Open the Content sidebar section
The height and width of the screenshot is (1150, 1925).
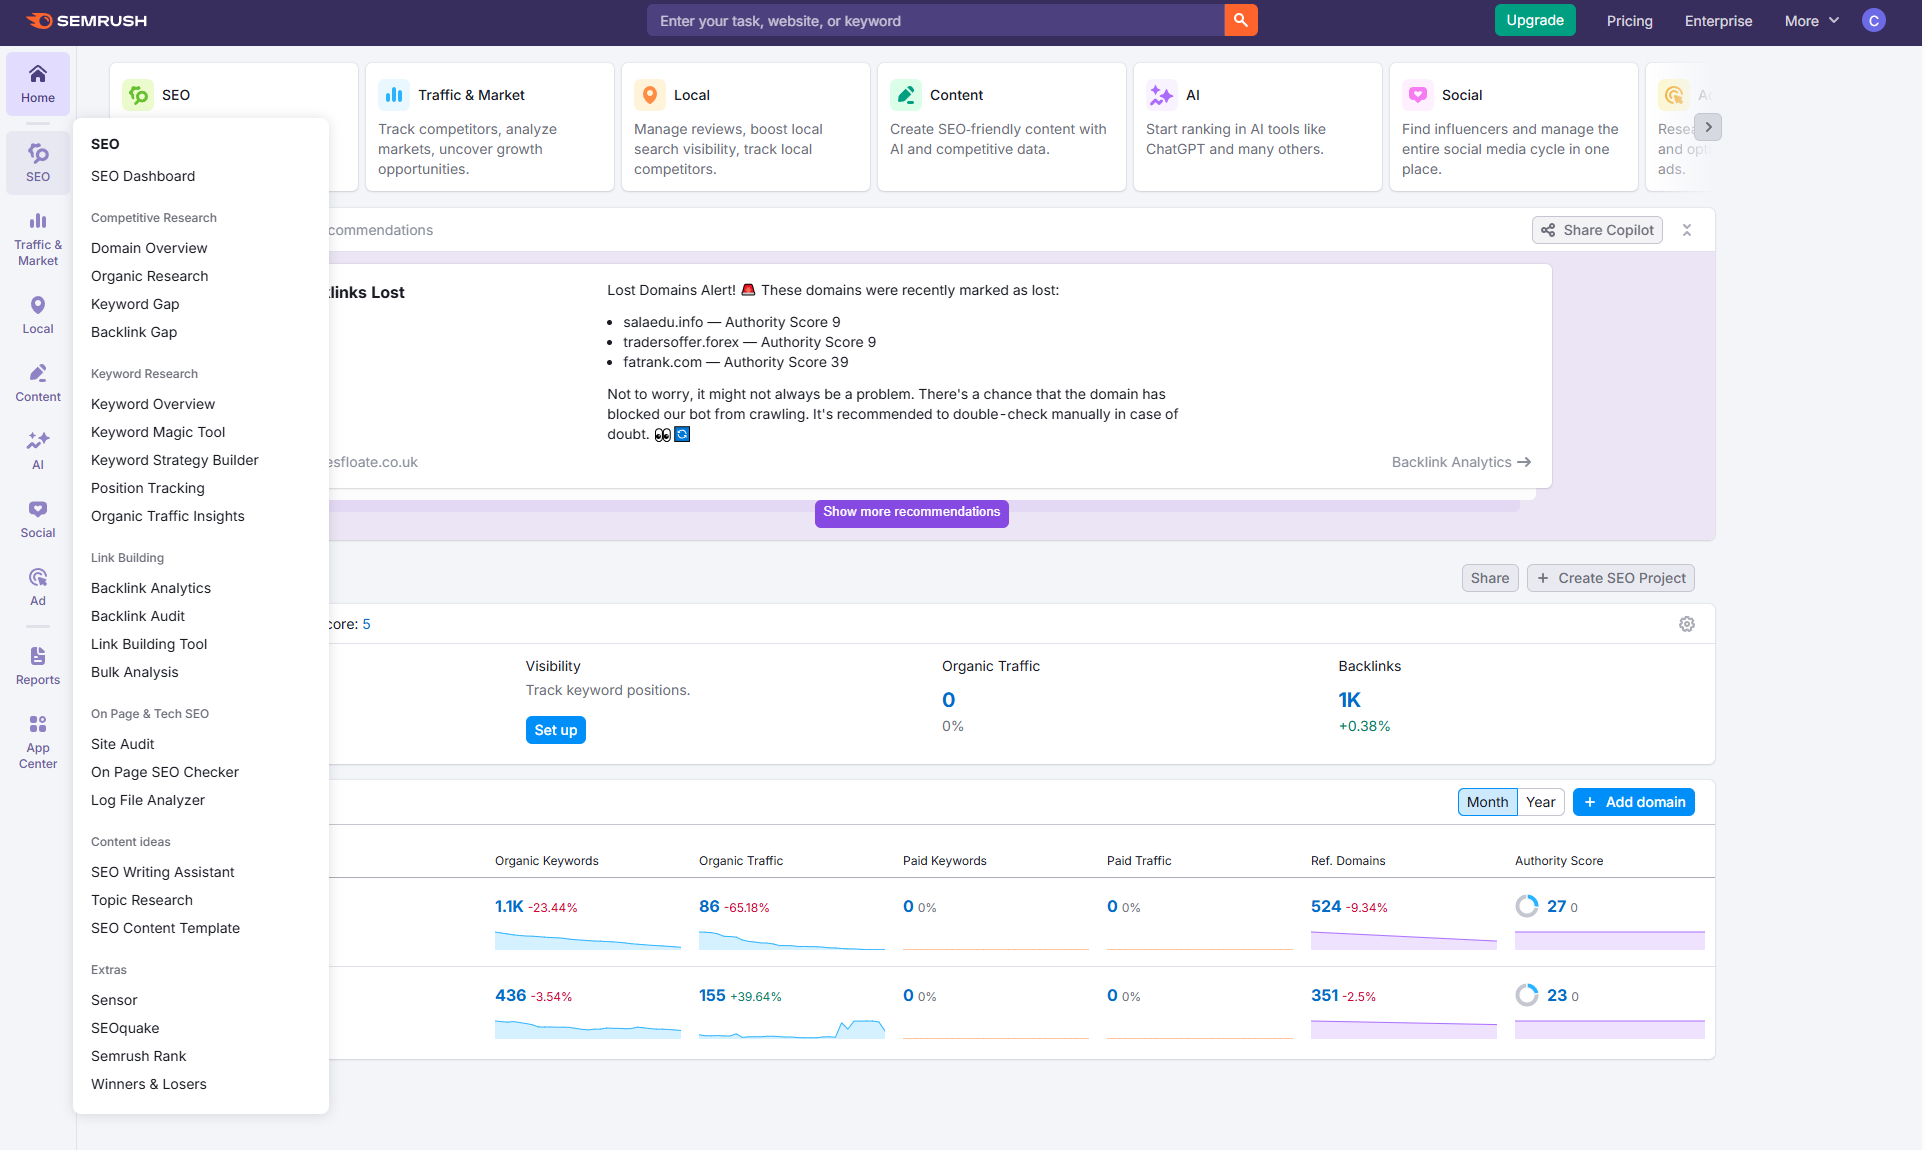[38, 383]
